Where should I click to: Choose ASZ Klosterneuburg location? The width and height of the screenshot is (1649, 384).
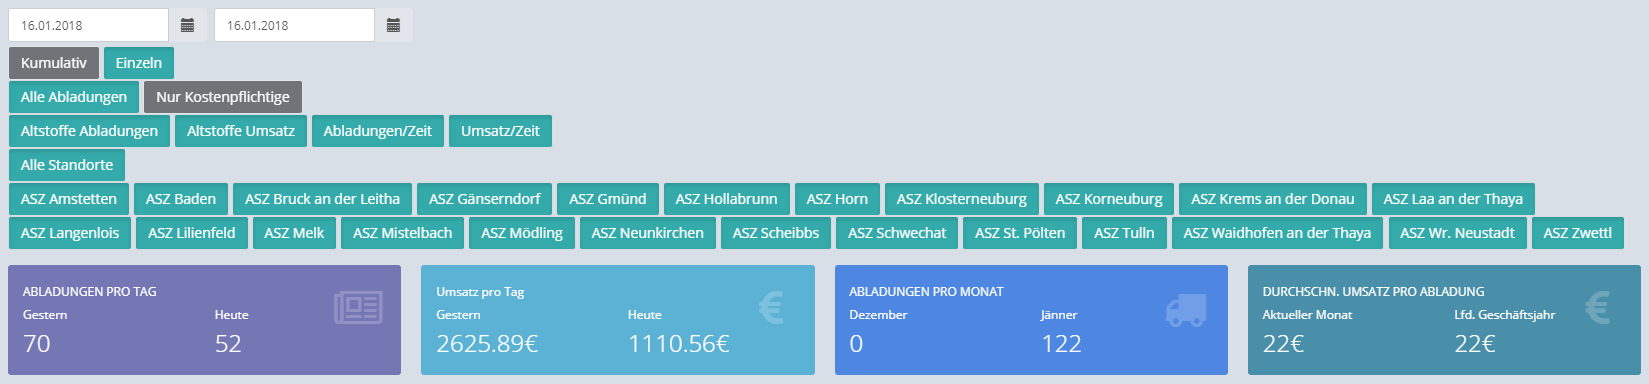(962, 199)
